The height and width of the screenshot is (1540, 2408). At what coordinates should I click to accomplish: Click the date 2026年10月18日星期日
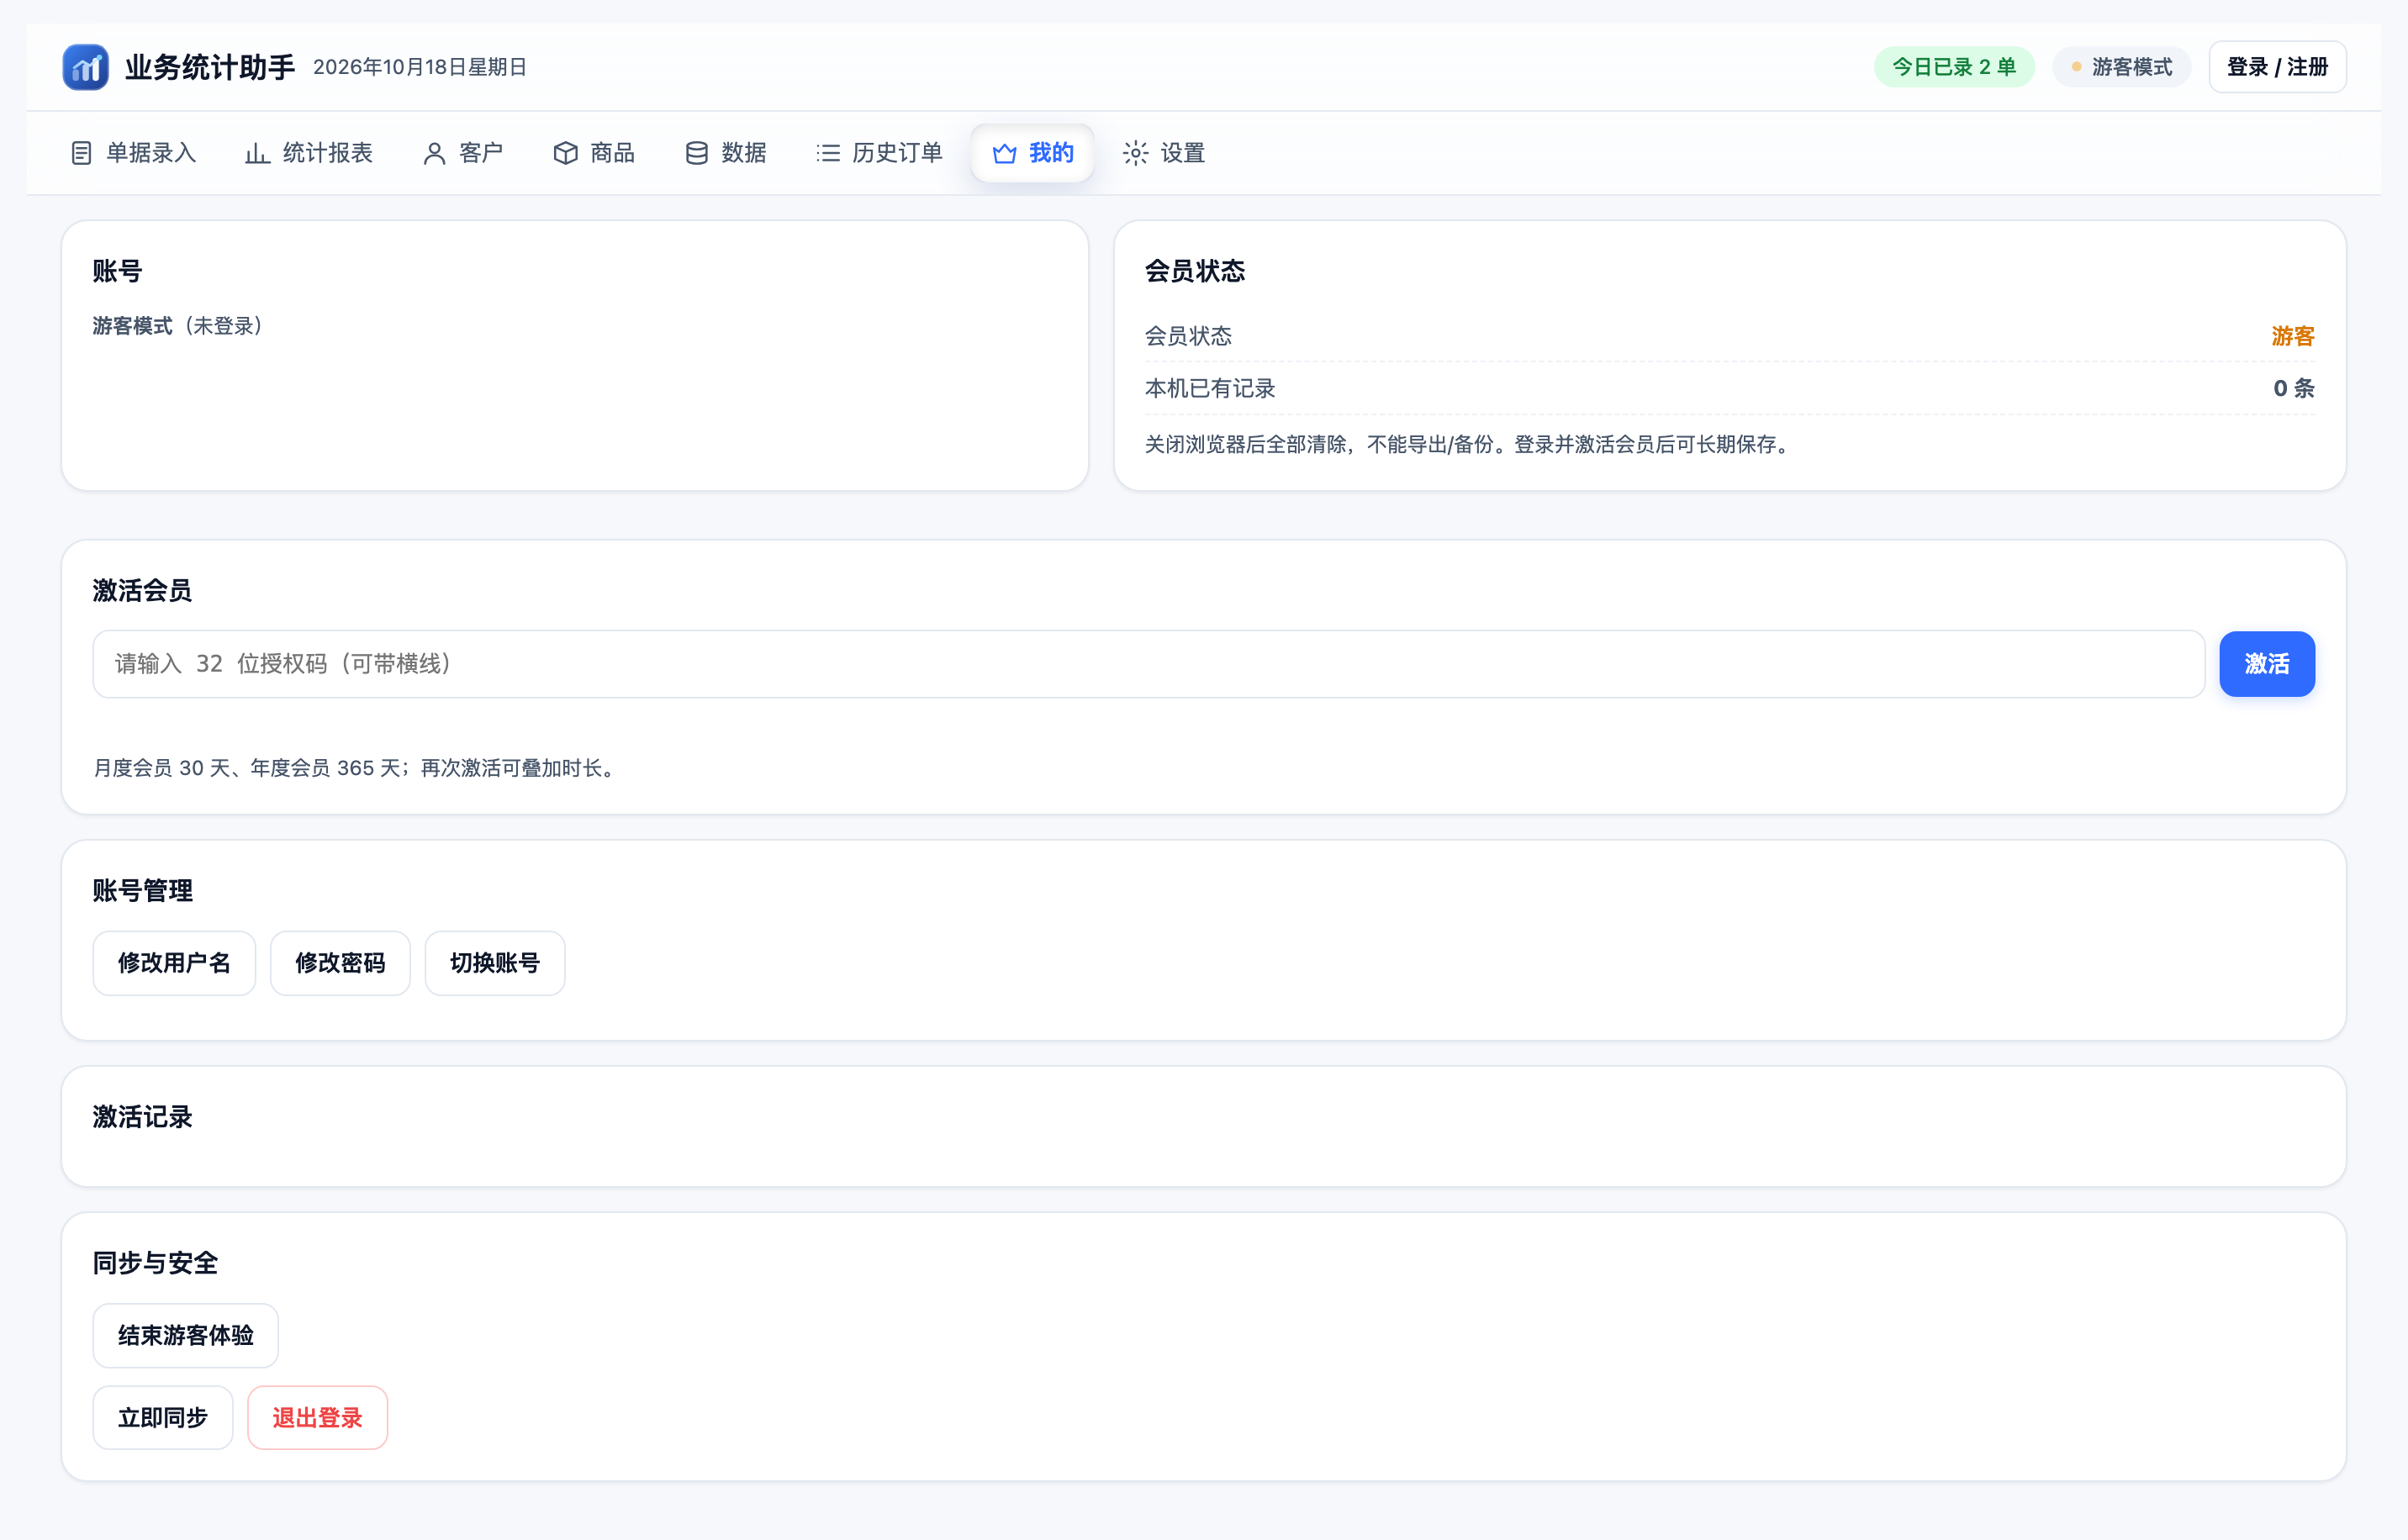tap(420, 67)
